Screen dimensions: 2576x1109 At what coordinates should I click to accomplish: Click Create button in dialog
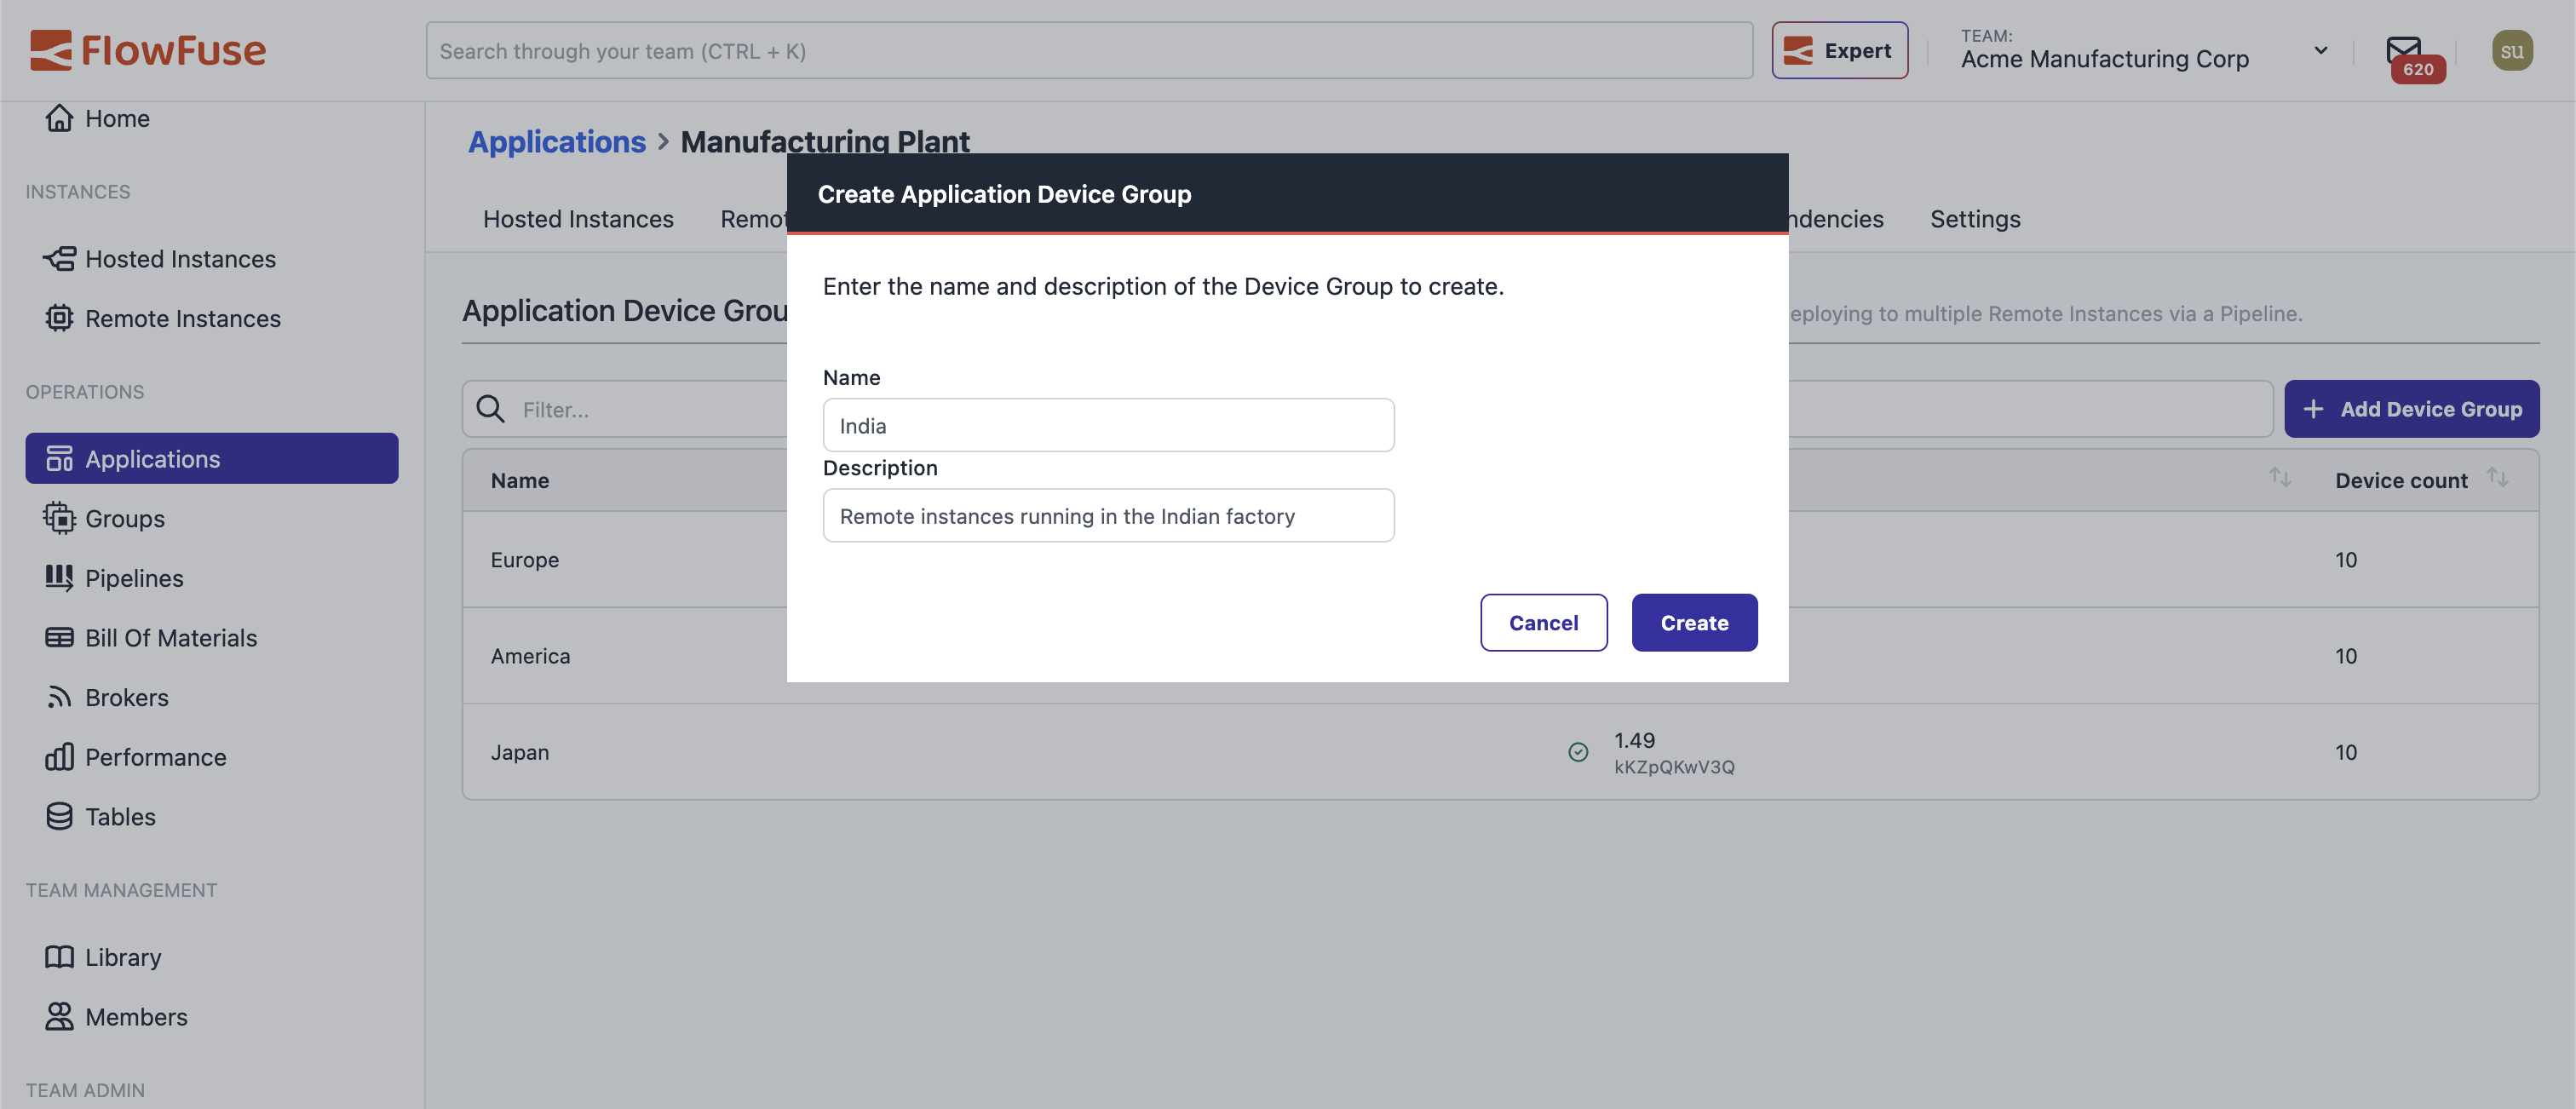pos(1694,622)
